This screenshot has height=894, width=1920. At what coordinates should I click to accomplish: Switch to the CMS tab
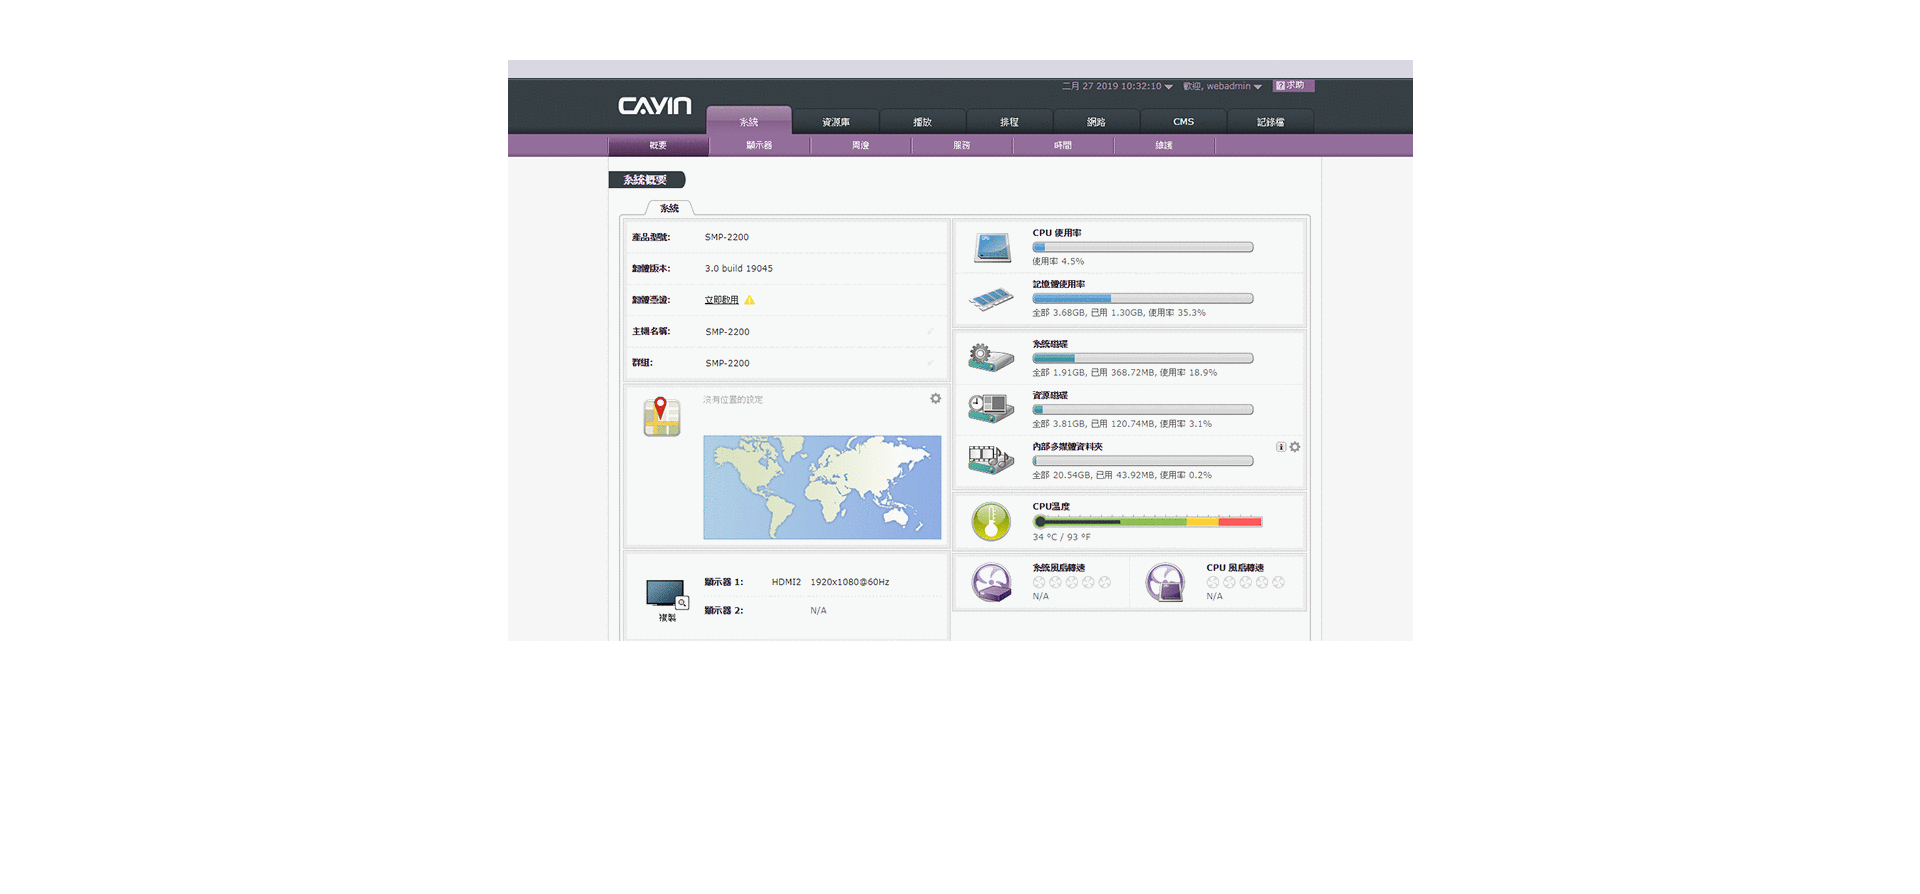1183,122
